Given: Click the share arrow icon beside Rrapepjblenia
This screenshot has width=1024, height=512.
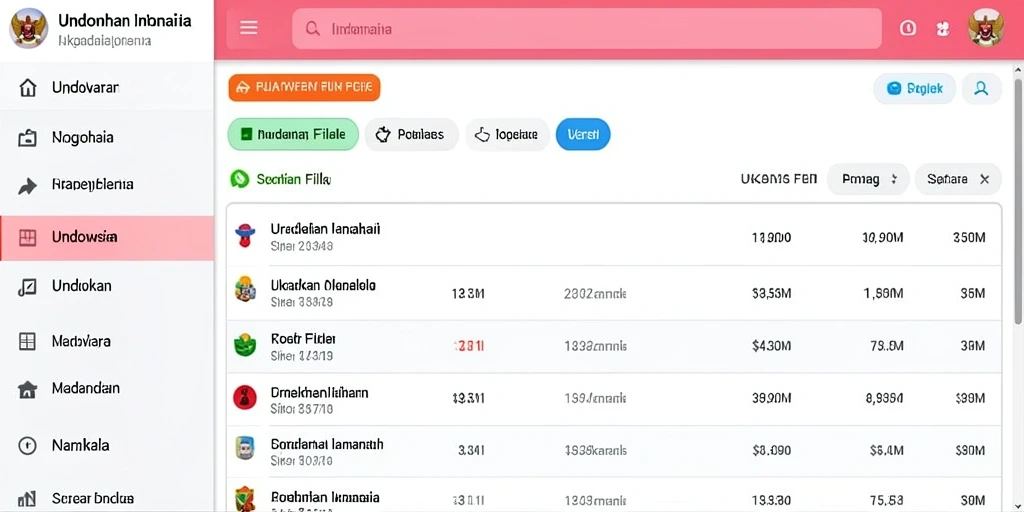Looking at the screenshot, I should coord(27,186).
